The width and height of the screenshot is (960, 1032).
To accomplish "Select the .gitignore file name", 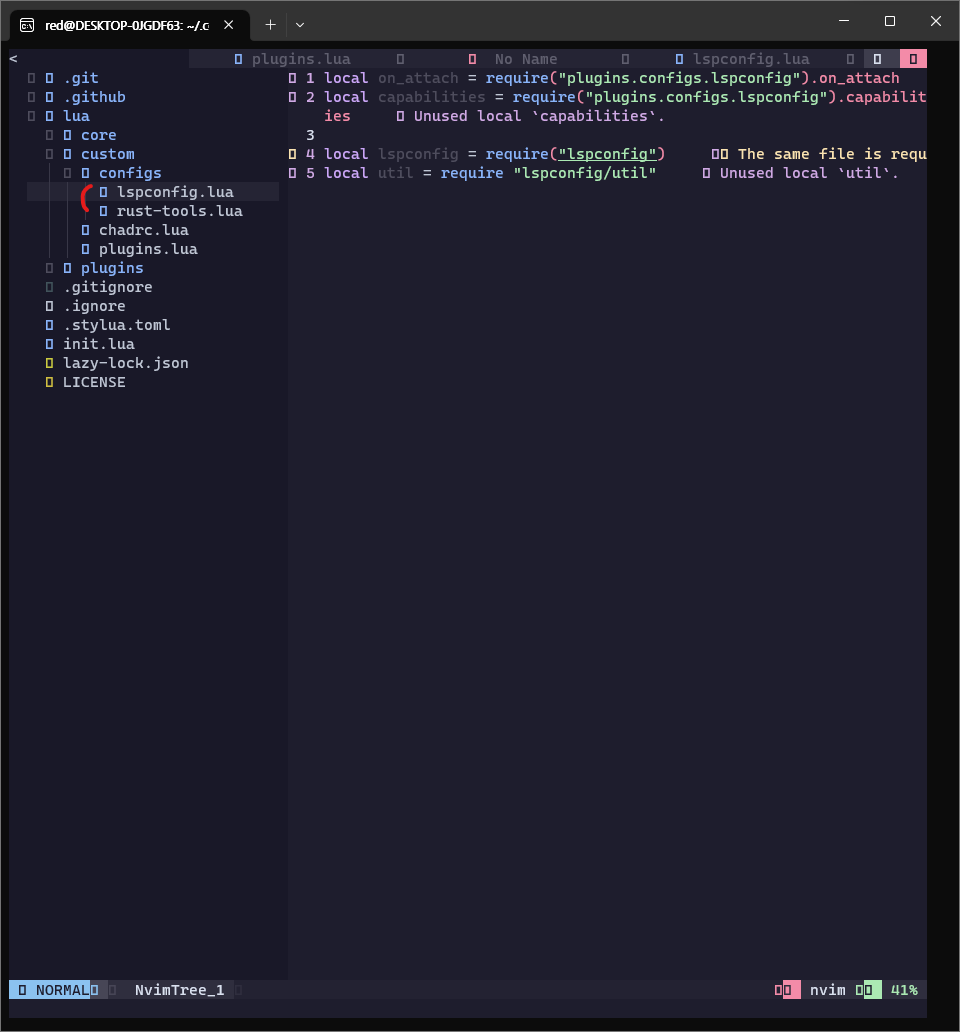I will coord(108,288).
